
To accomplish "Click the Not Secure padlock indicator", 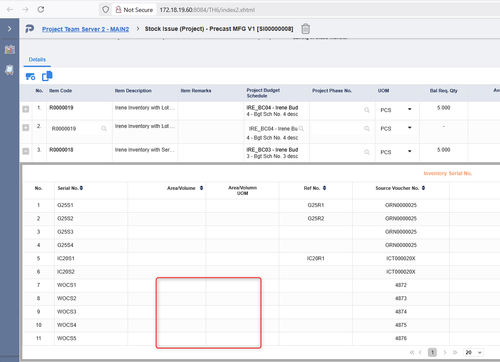I will click(134, 10).
